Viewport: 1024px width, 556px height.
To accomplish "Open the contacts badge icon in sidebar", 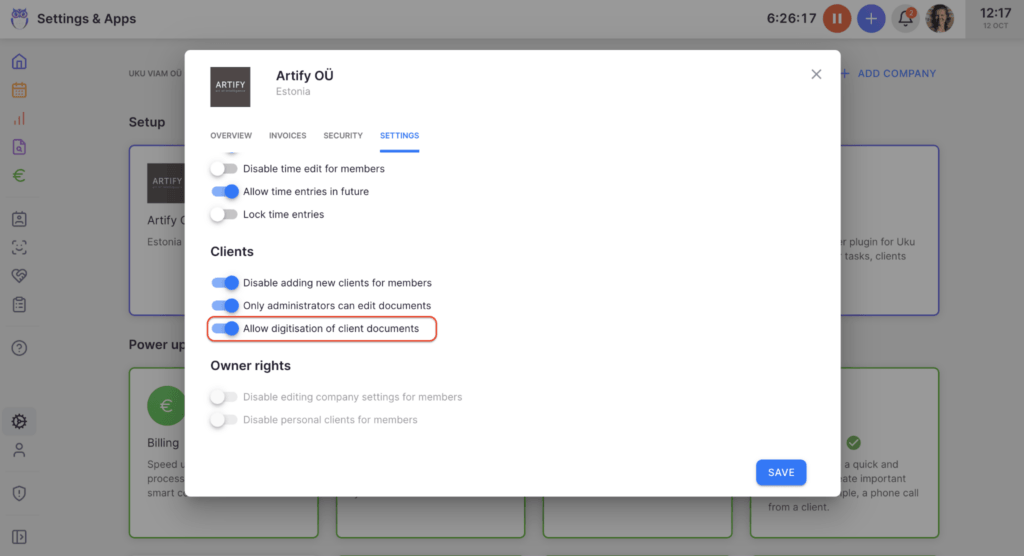I will point(19,219).
